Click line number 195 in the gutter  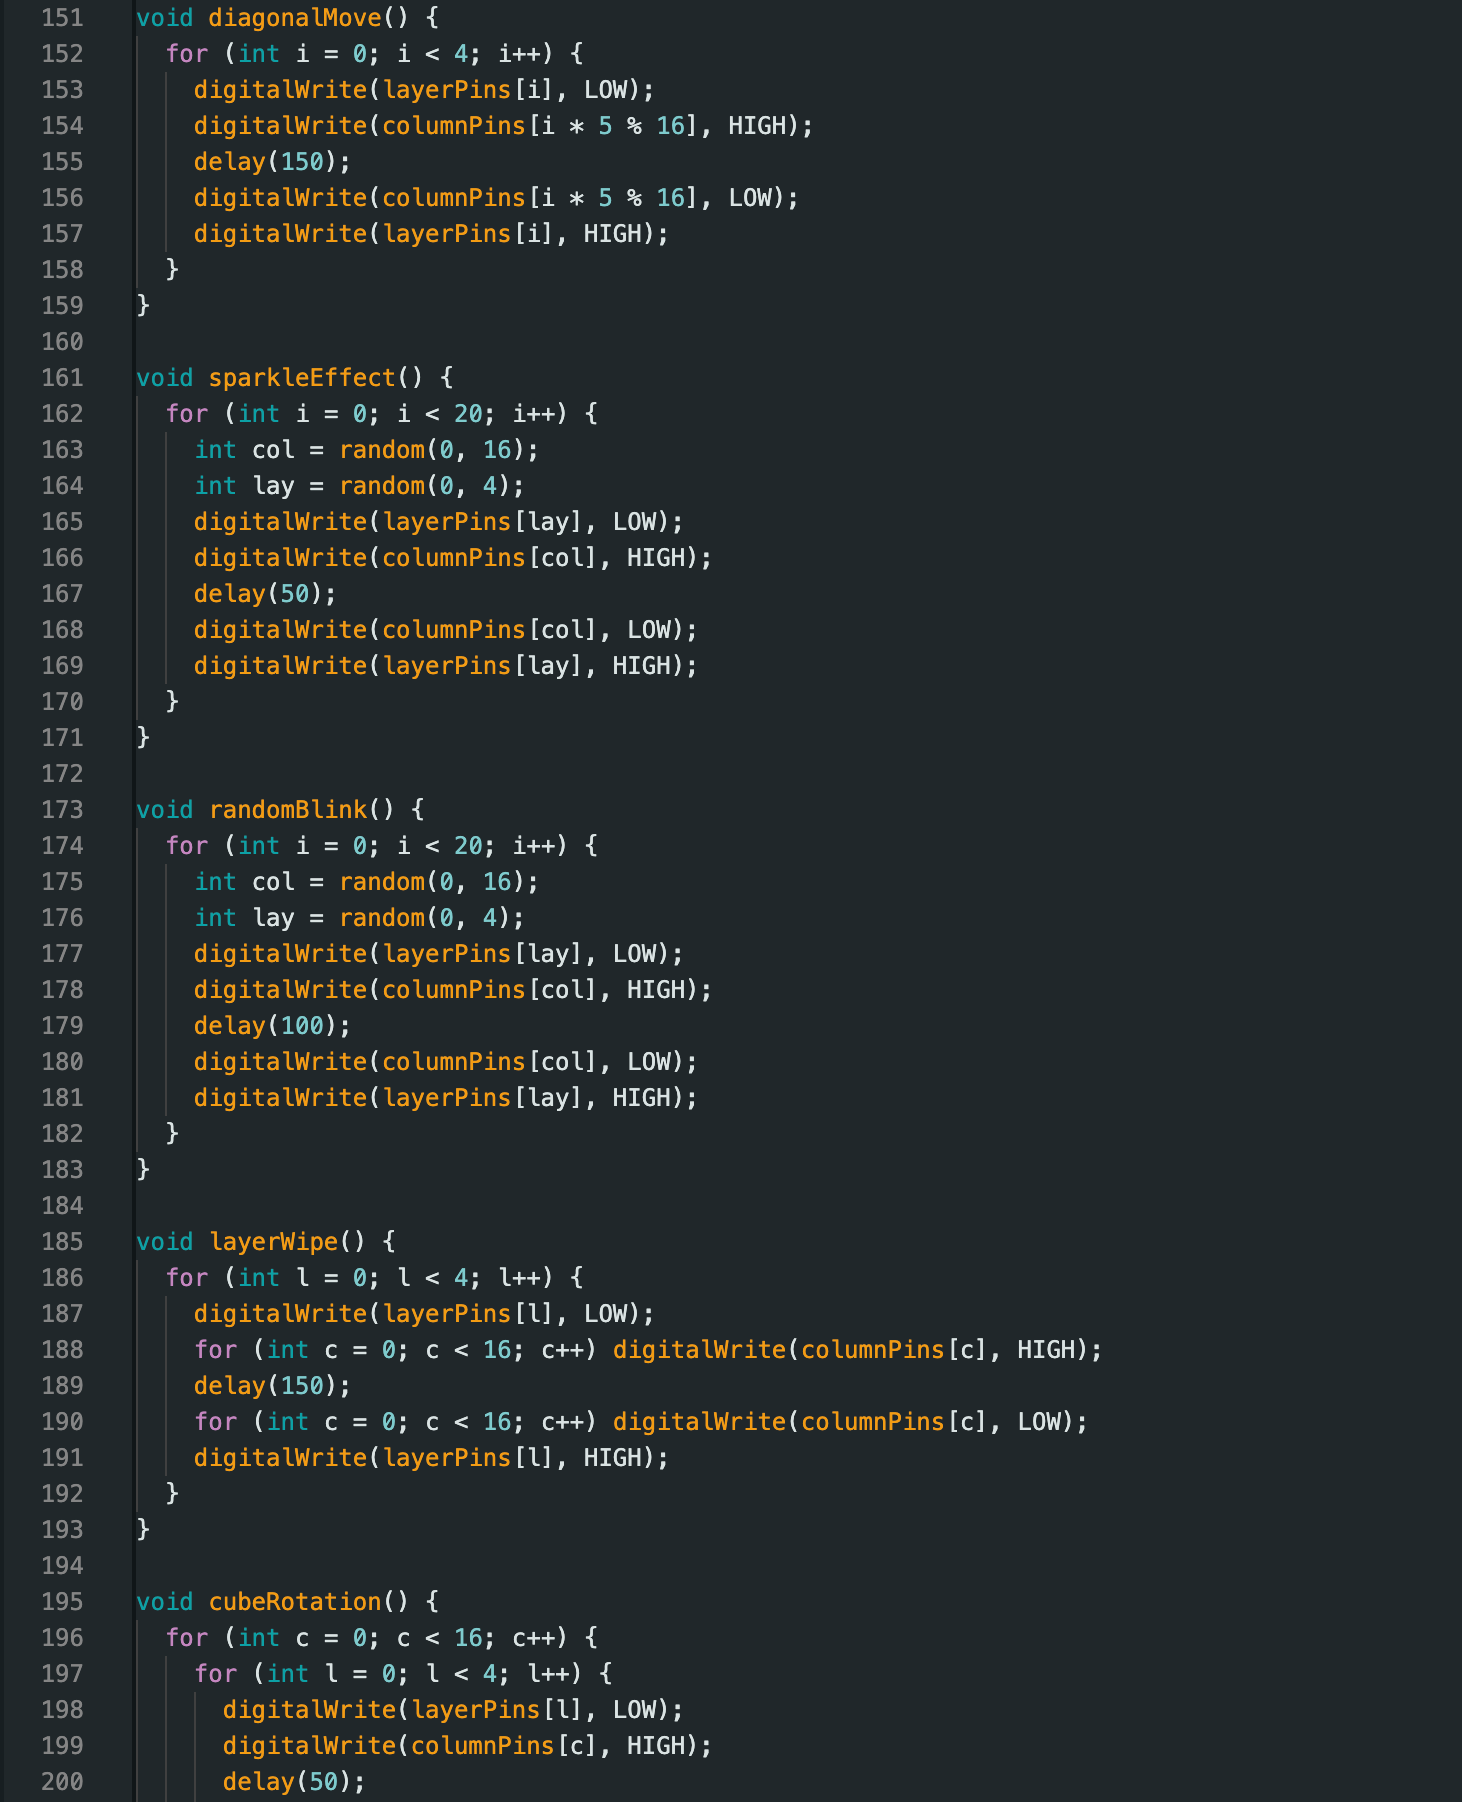click(x=62, y=1602)
